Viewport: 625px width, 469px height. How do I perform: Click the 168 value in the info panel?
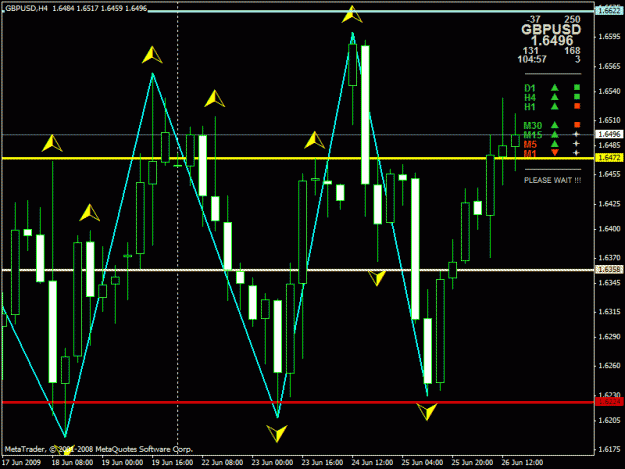(572, 51)
